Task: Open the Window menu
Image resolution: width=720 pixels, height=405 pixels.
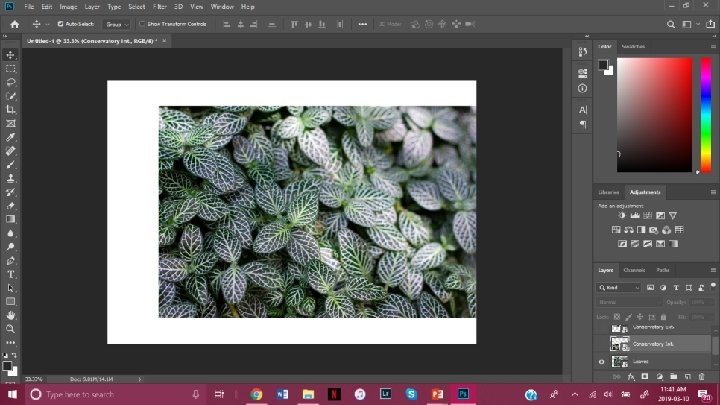Action: (222, 7)
